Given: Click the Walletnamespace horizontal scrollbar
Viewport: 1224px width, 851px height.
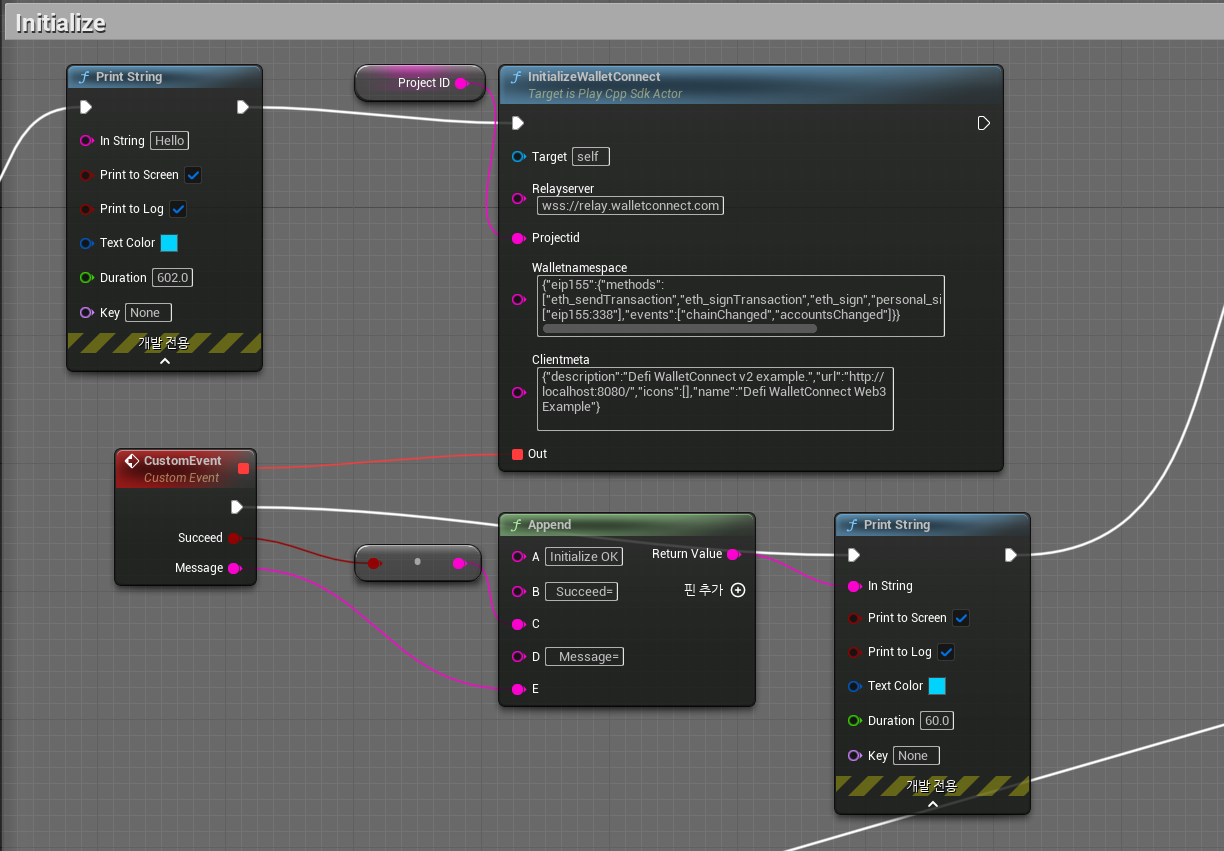Looking at the screenshot, I should point(680,328).
